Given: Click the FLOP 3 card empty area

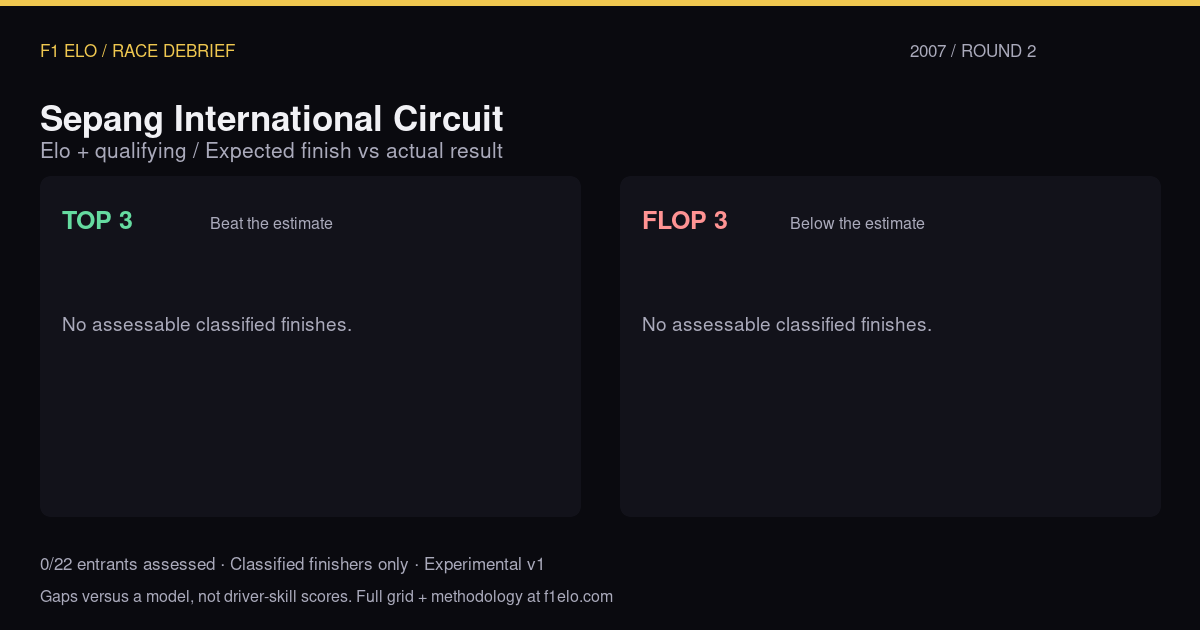Looking at the screenshot, I should tap(890, 430).
